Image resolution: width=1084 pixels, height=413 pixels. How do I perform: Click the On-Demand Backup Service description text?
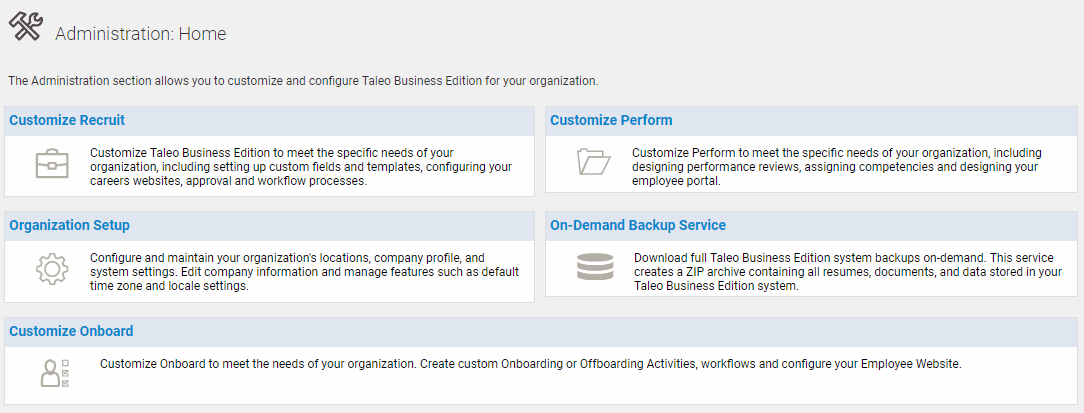coord(838,272)
